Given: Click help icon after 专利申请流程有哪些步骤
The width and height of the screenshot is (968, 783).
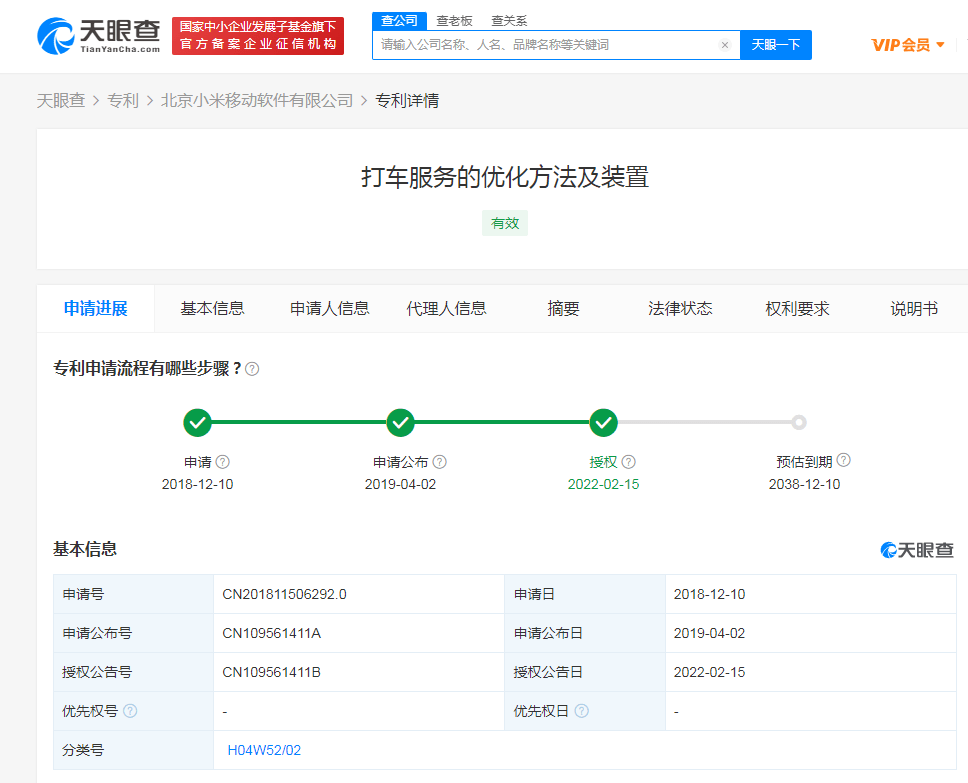Looking at the screenshot, I should [x=253, y=369].
